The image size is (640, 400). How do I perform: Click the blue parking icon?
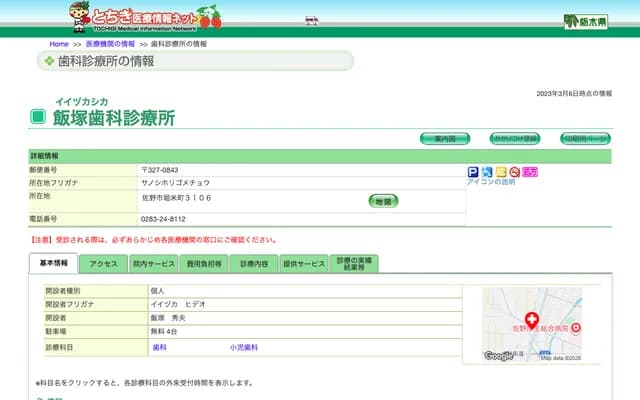coord(473,172)
